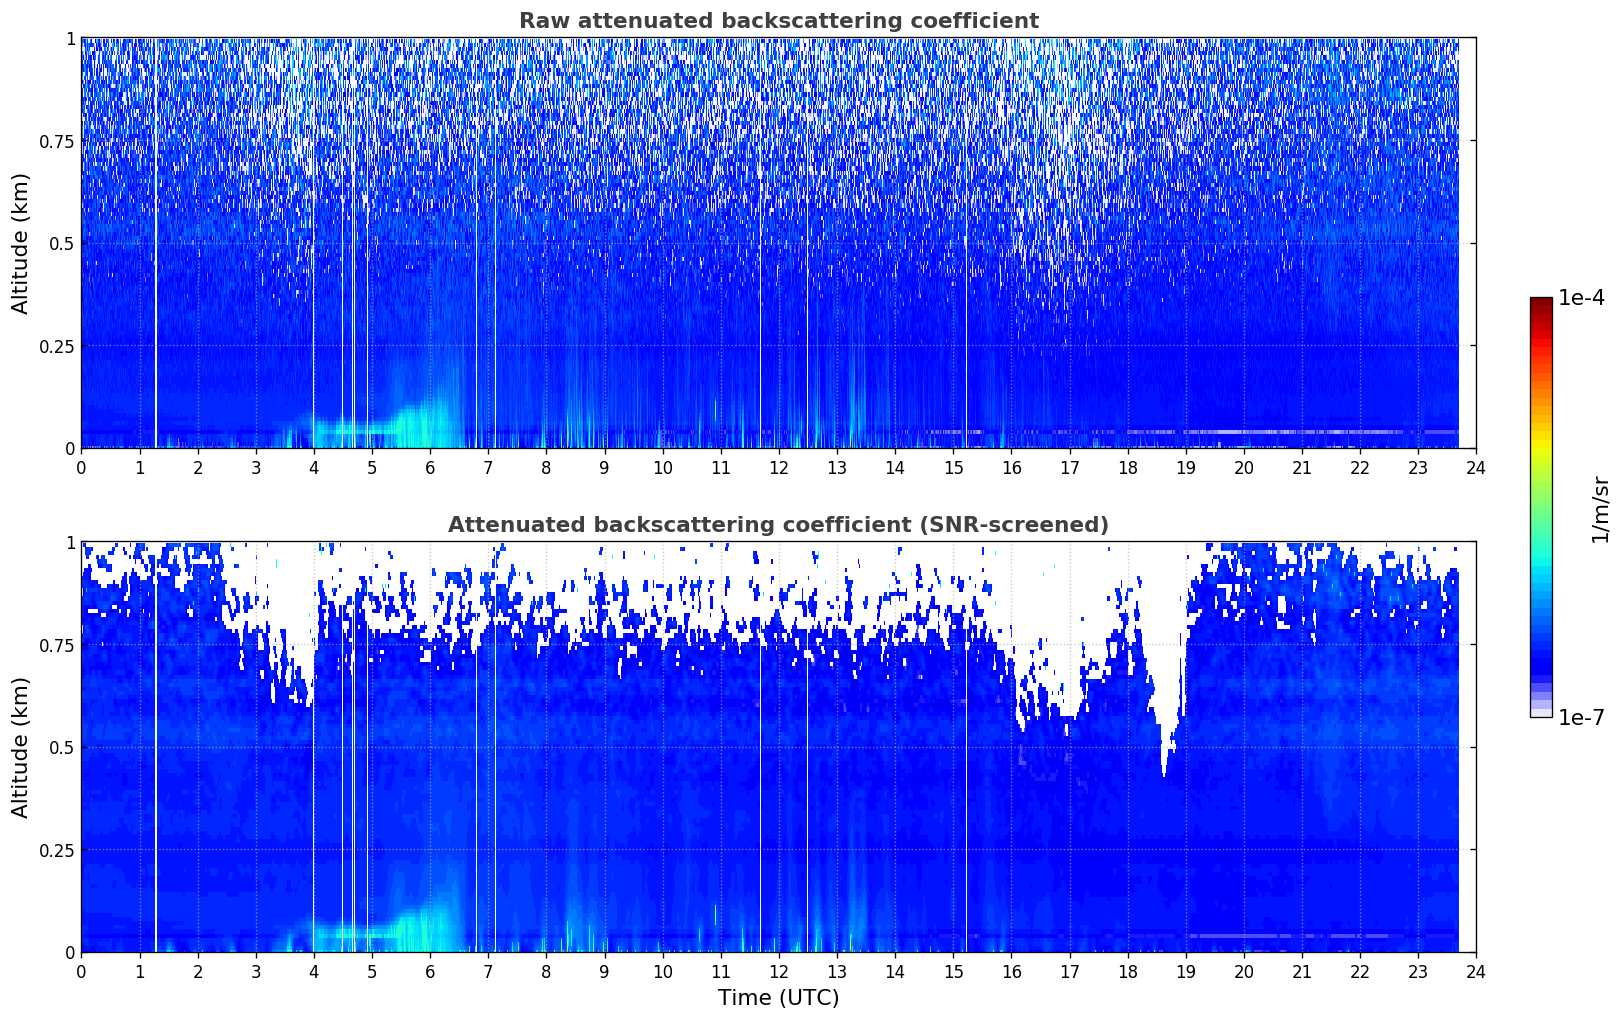Click the 0.75 altitude tick on bottom plot

57,645
